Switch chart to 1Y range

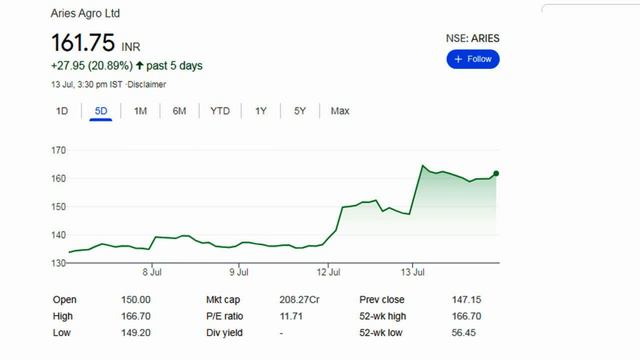coord(261,111)
